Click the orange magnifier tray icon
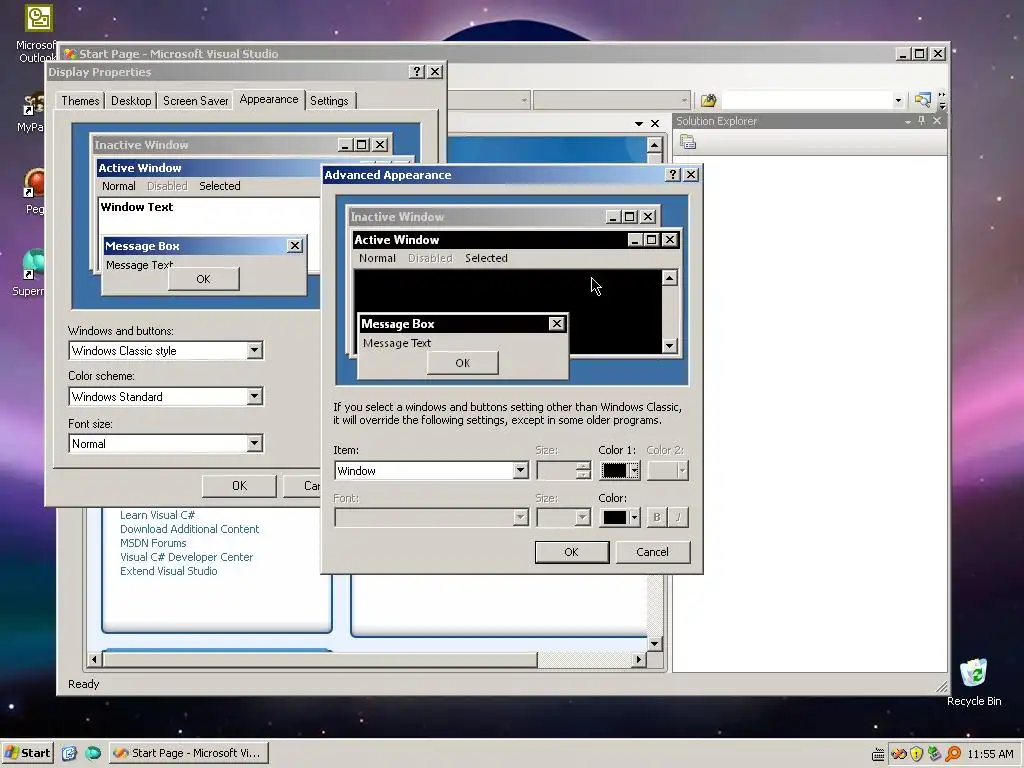 point(953,754)
